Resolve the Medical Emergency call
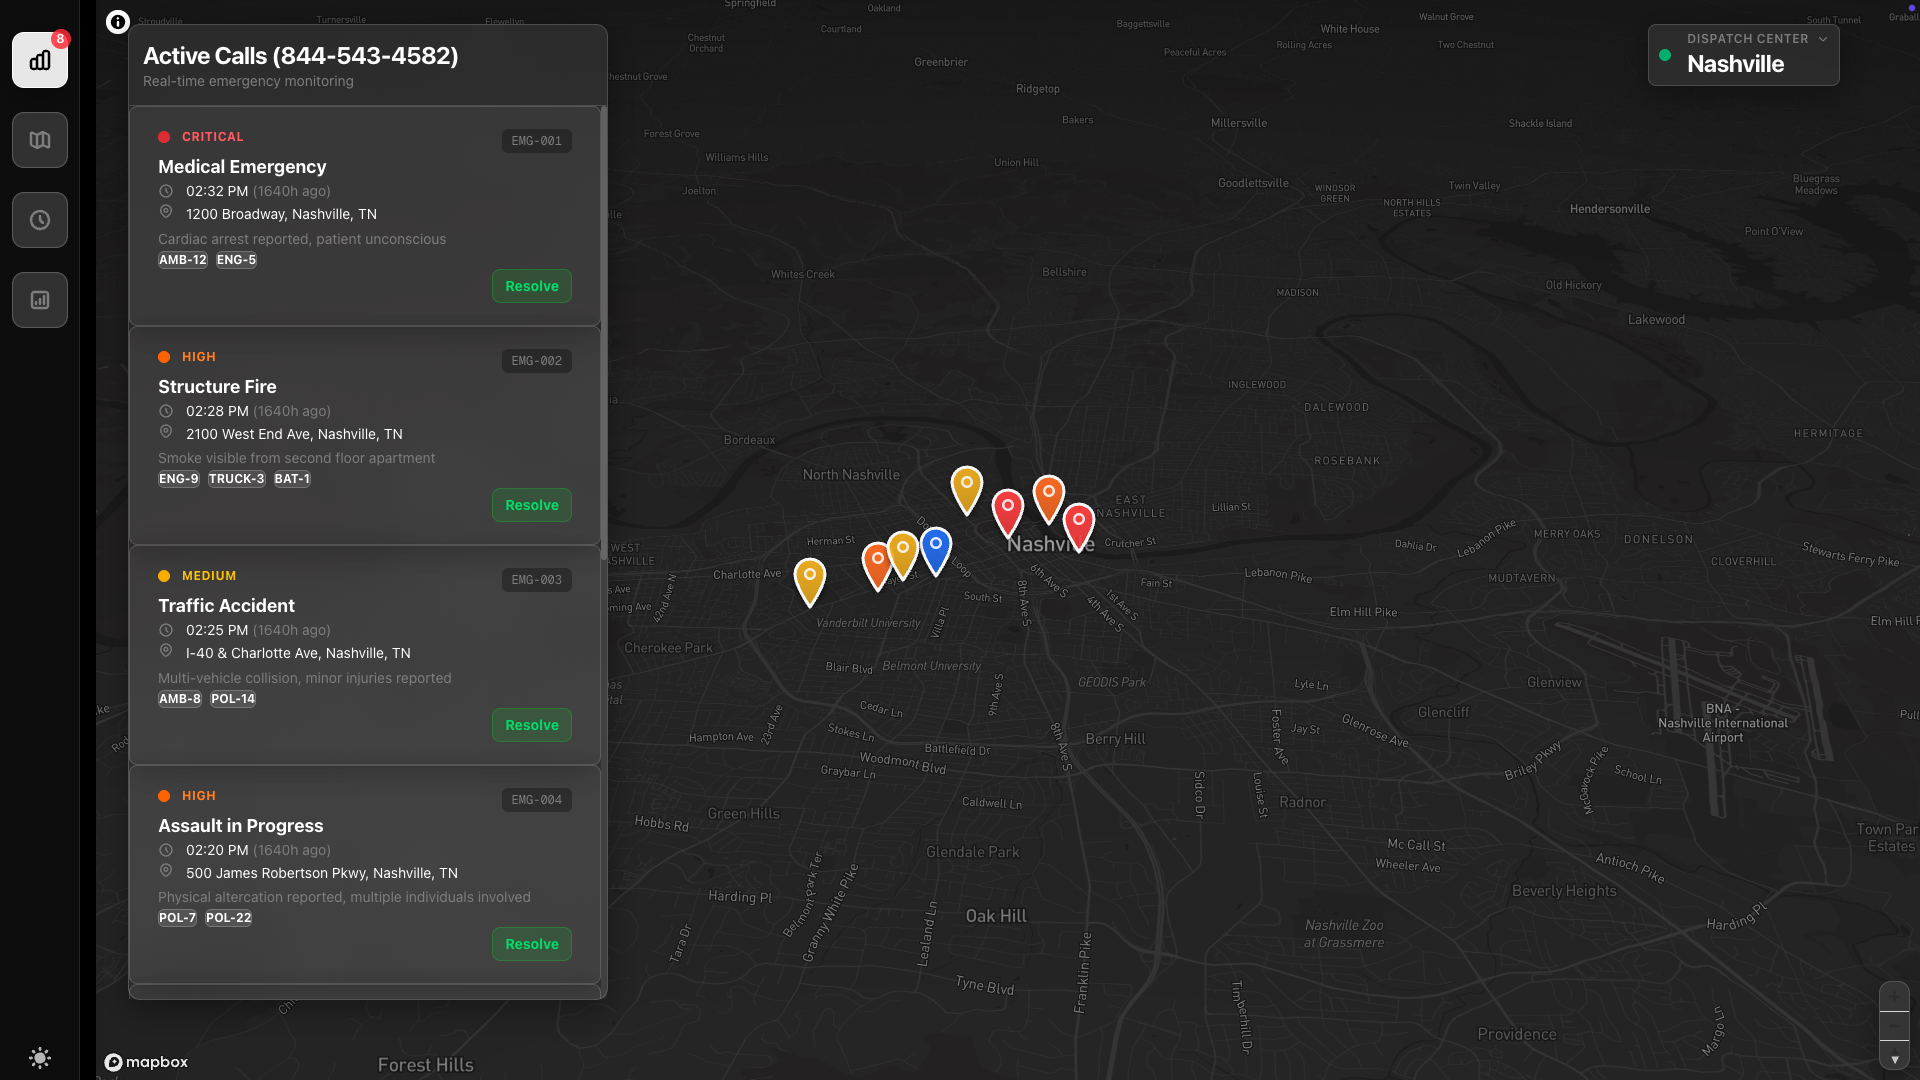Viewport: 1920px width, 1080px height. click(531, 286)
